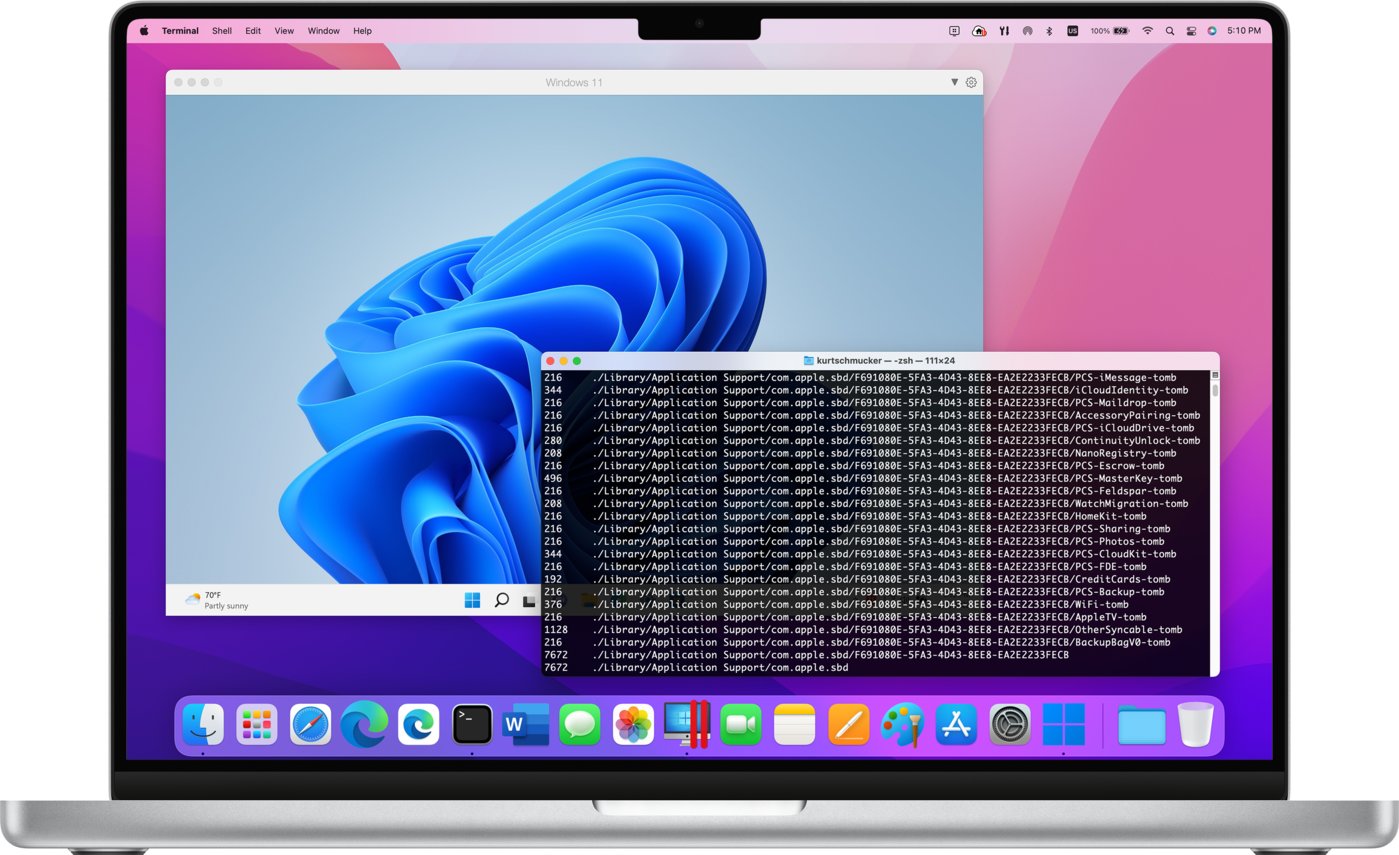The image size is (1399, 855).
Task: Click the CreditCards-tomb output line
Action: pos(857,579)
